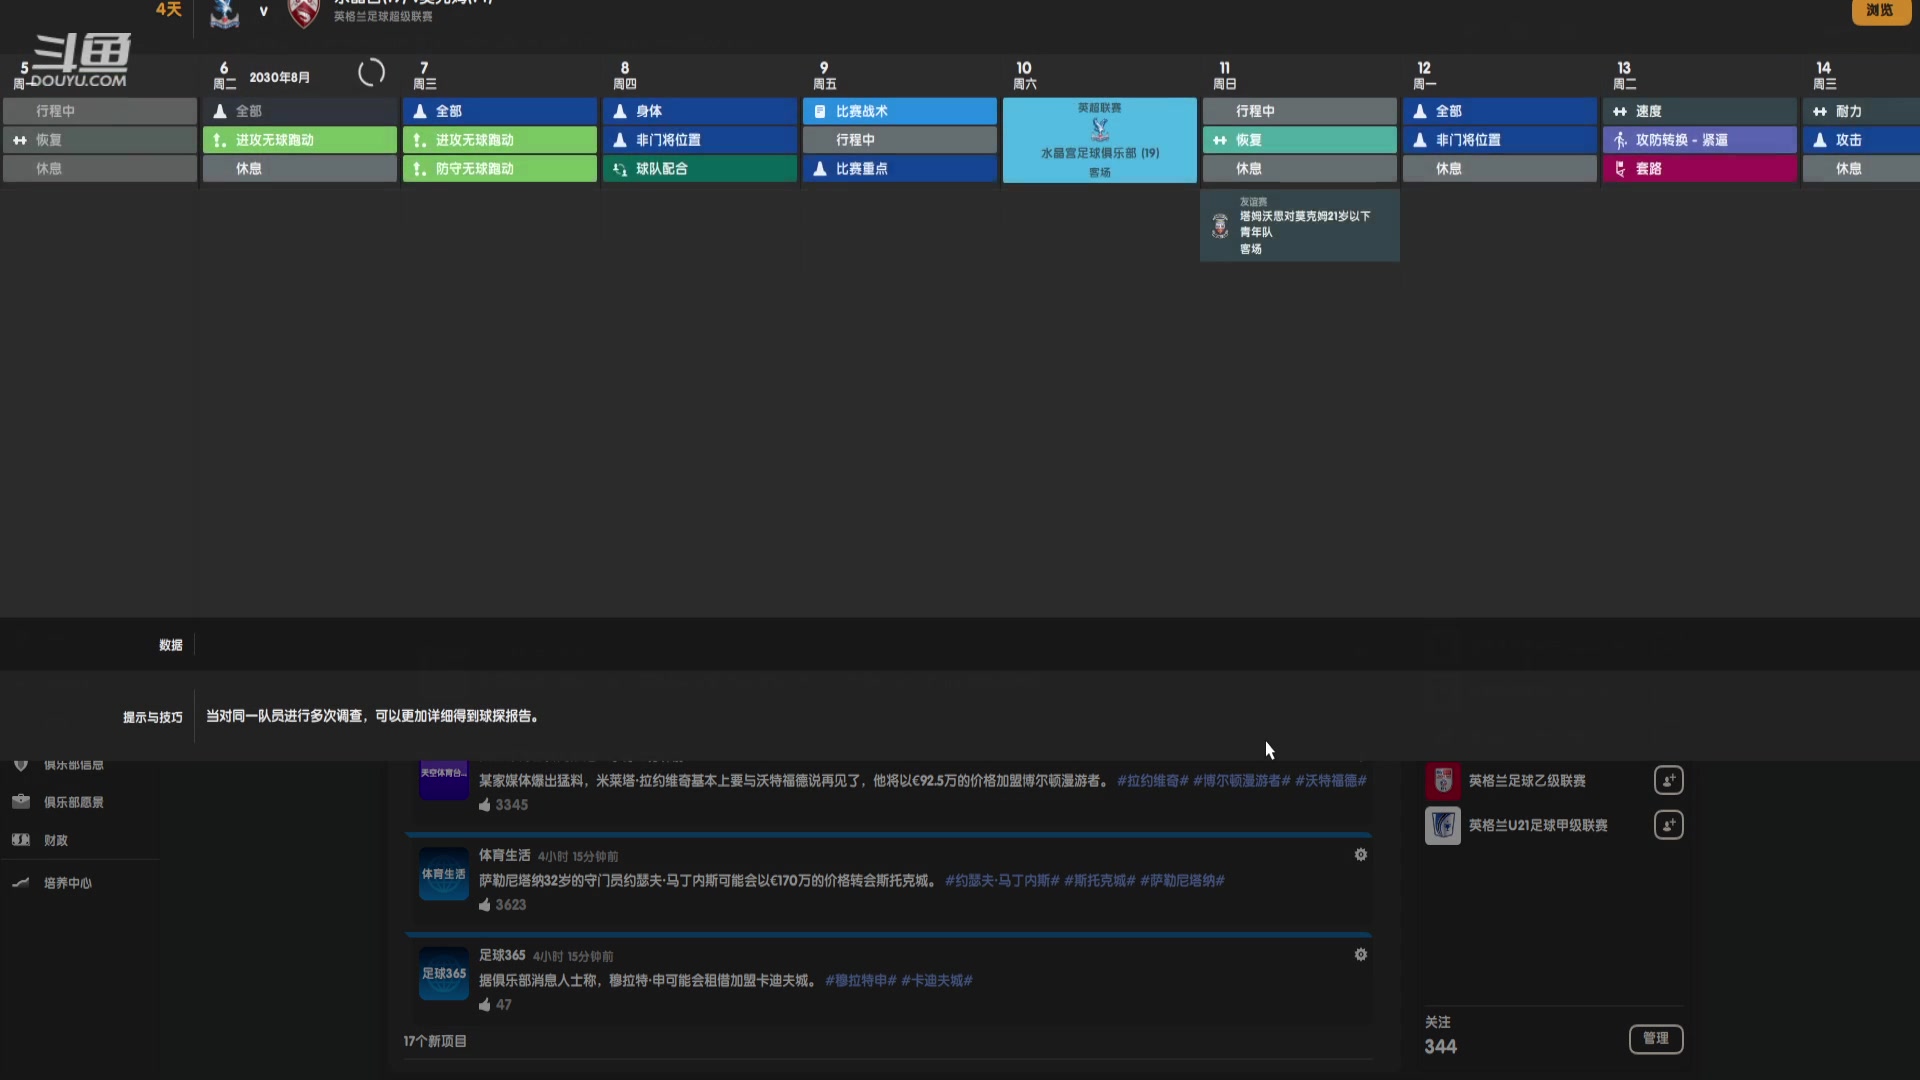Click the 4天 countdown text
Screen dimensions: 1920x1080
(x=168, y=10)
